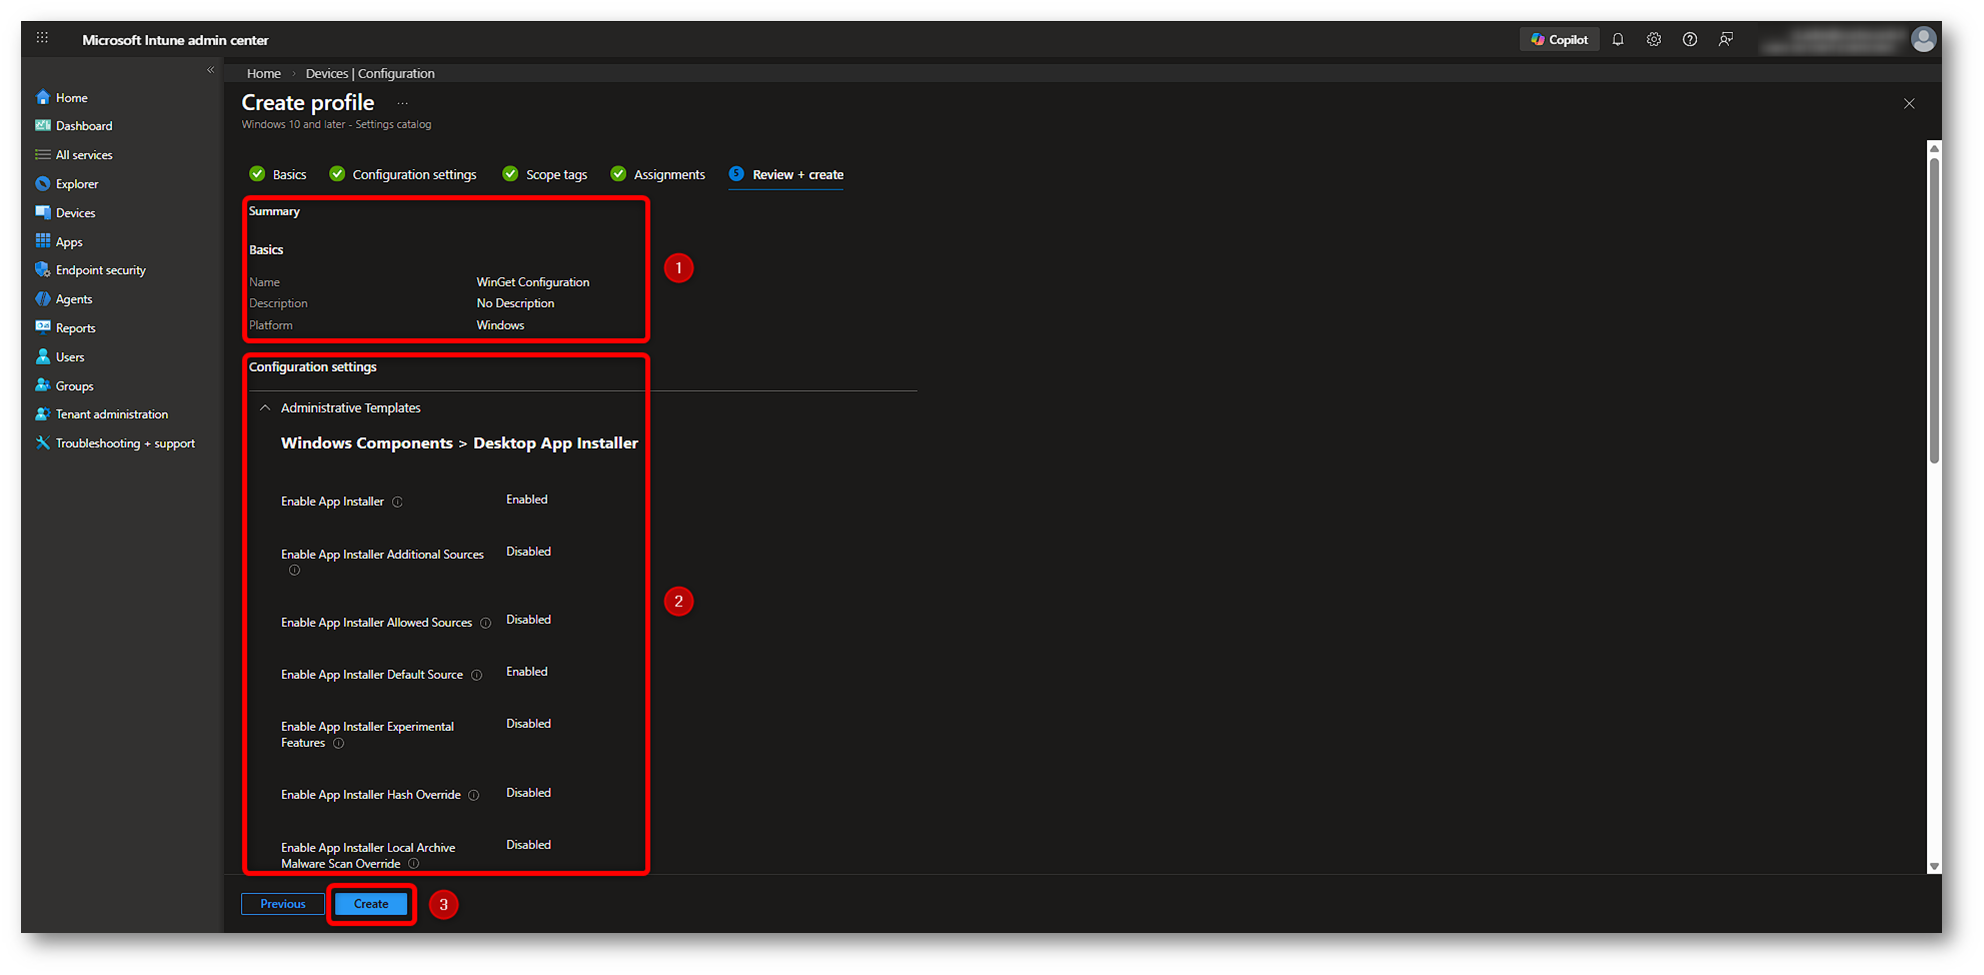Open the feedback icon in the header
1984x975 pixels.
pos(1726,40)
